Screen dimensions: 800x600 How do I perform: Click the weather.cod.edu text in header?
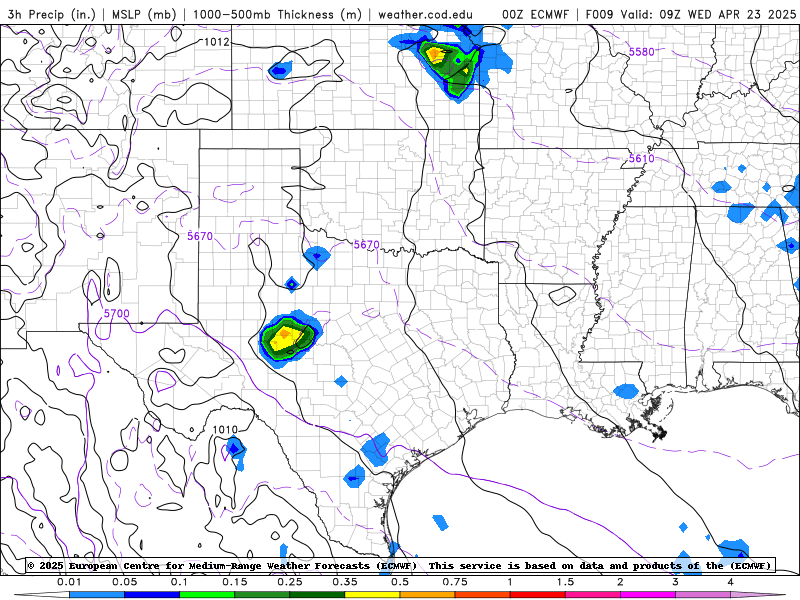[425, 14]
